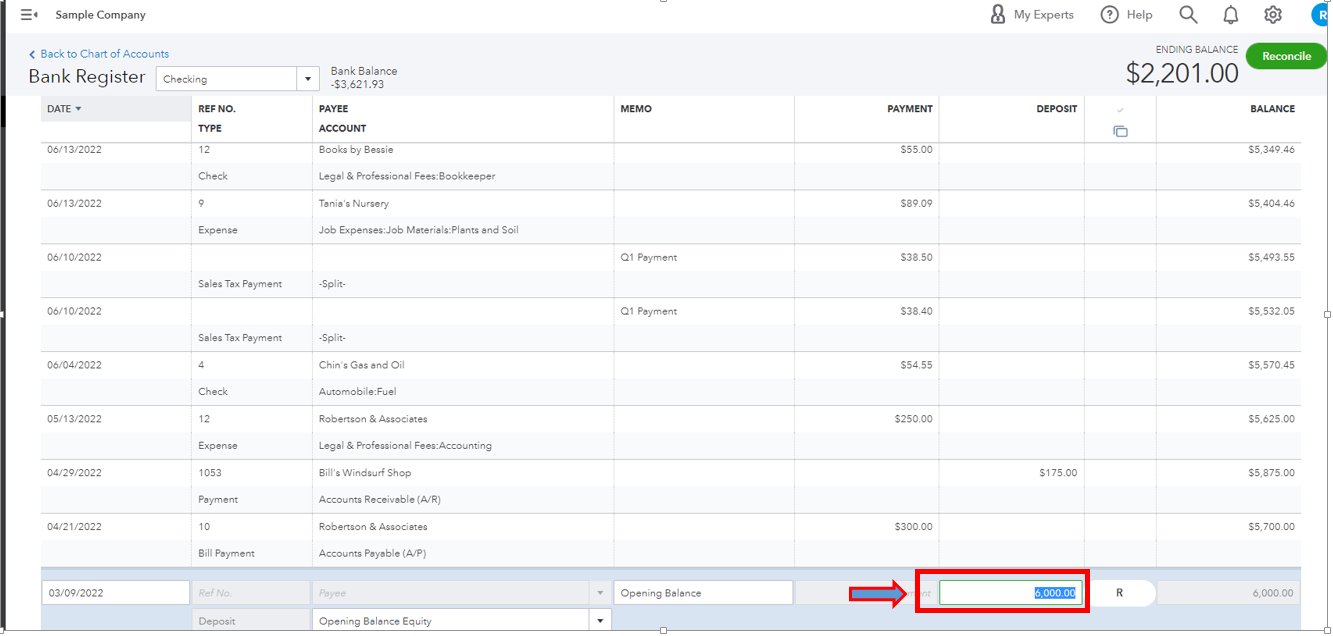This screenshot has height=636, width=1333.
Task: Select the Books by Bessie transaction row
Action: (x=356, y=150)
